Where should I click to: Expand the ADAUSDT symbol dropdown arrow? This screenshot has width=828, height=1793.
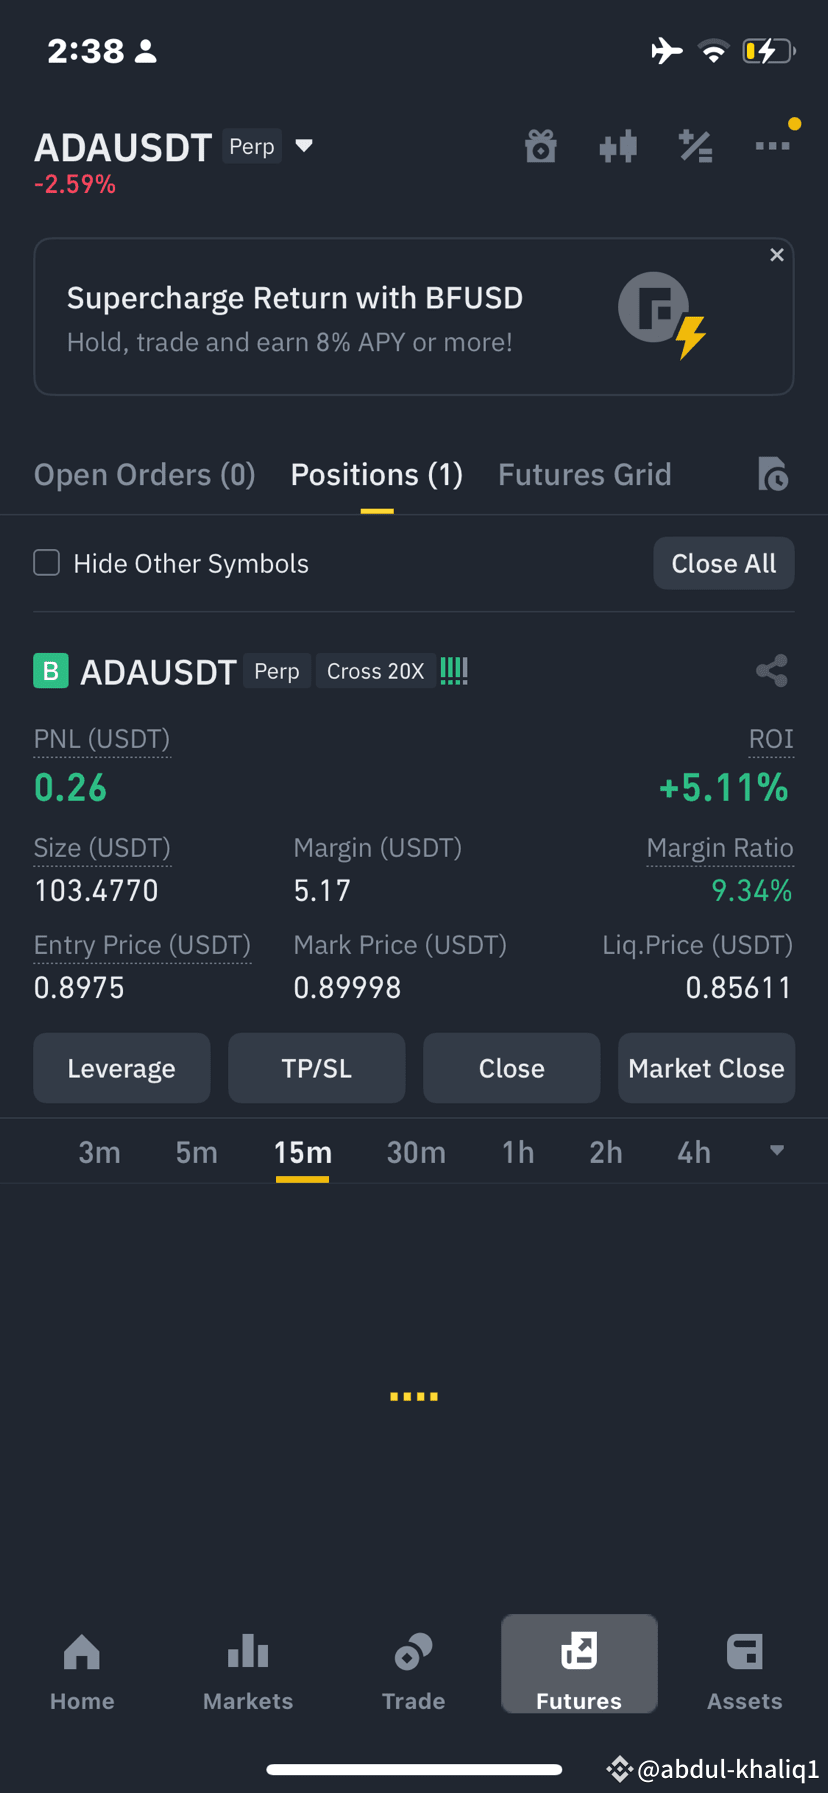tap(304, 146)
